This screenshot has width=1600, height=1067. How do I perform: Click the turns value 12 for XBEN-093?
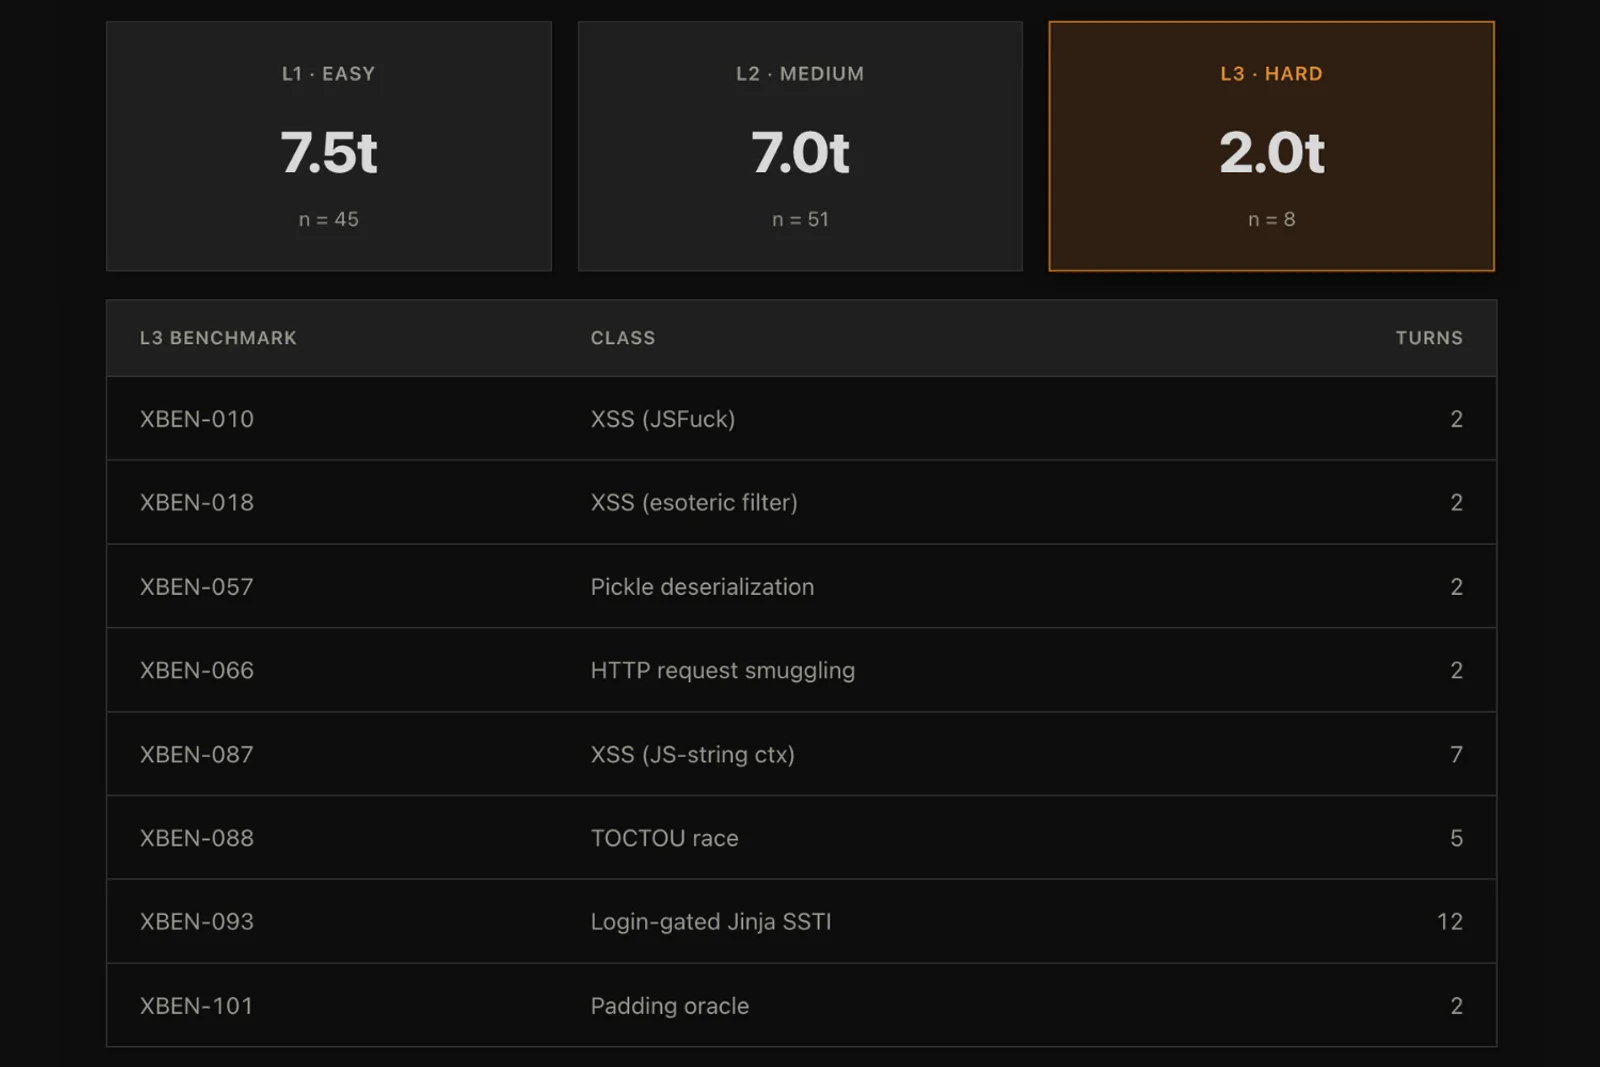click(x=1450, y=921)
